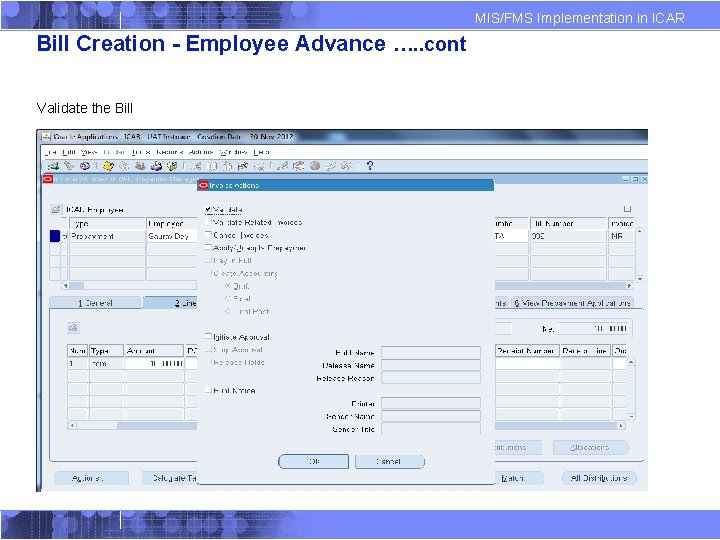Open the File menu
Image resolution: width=720 pixels, height=540 pixels.
[x=51, y=152]
